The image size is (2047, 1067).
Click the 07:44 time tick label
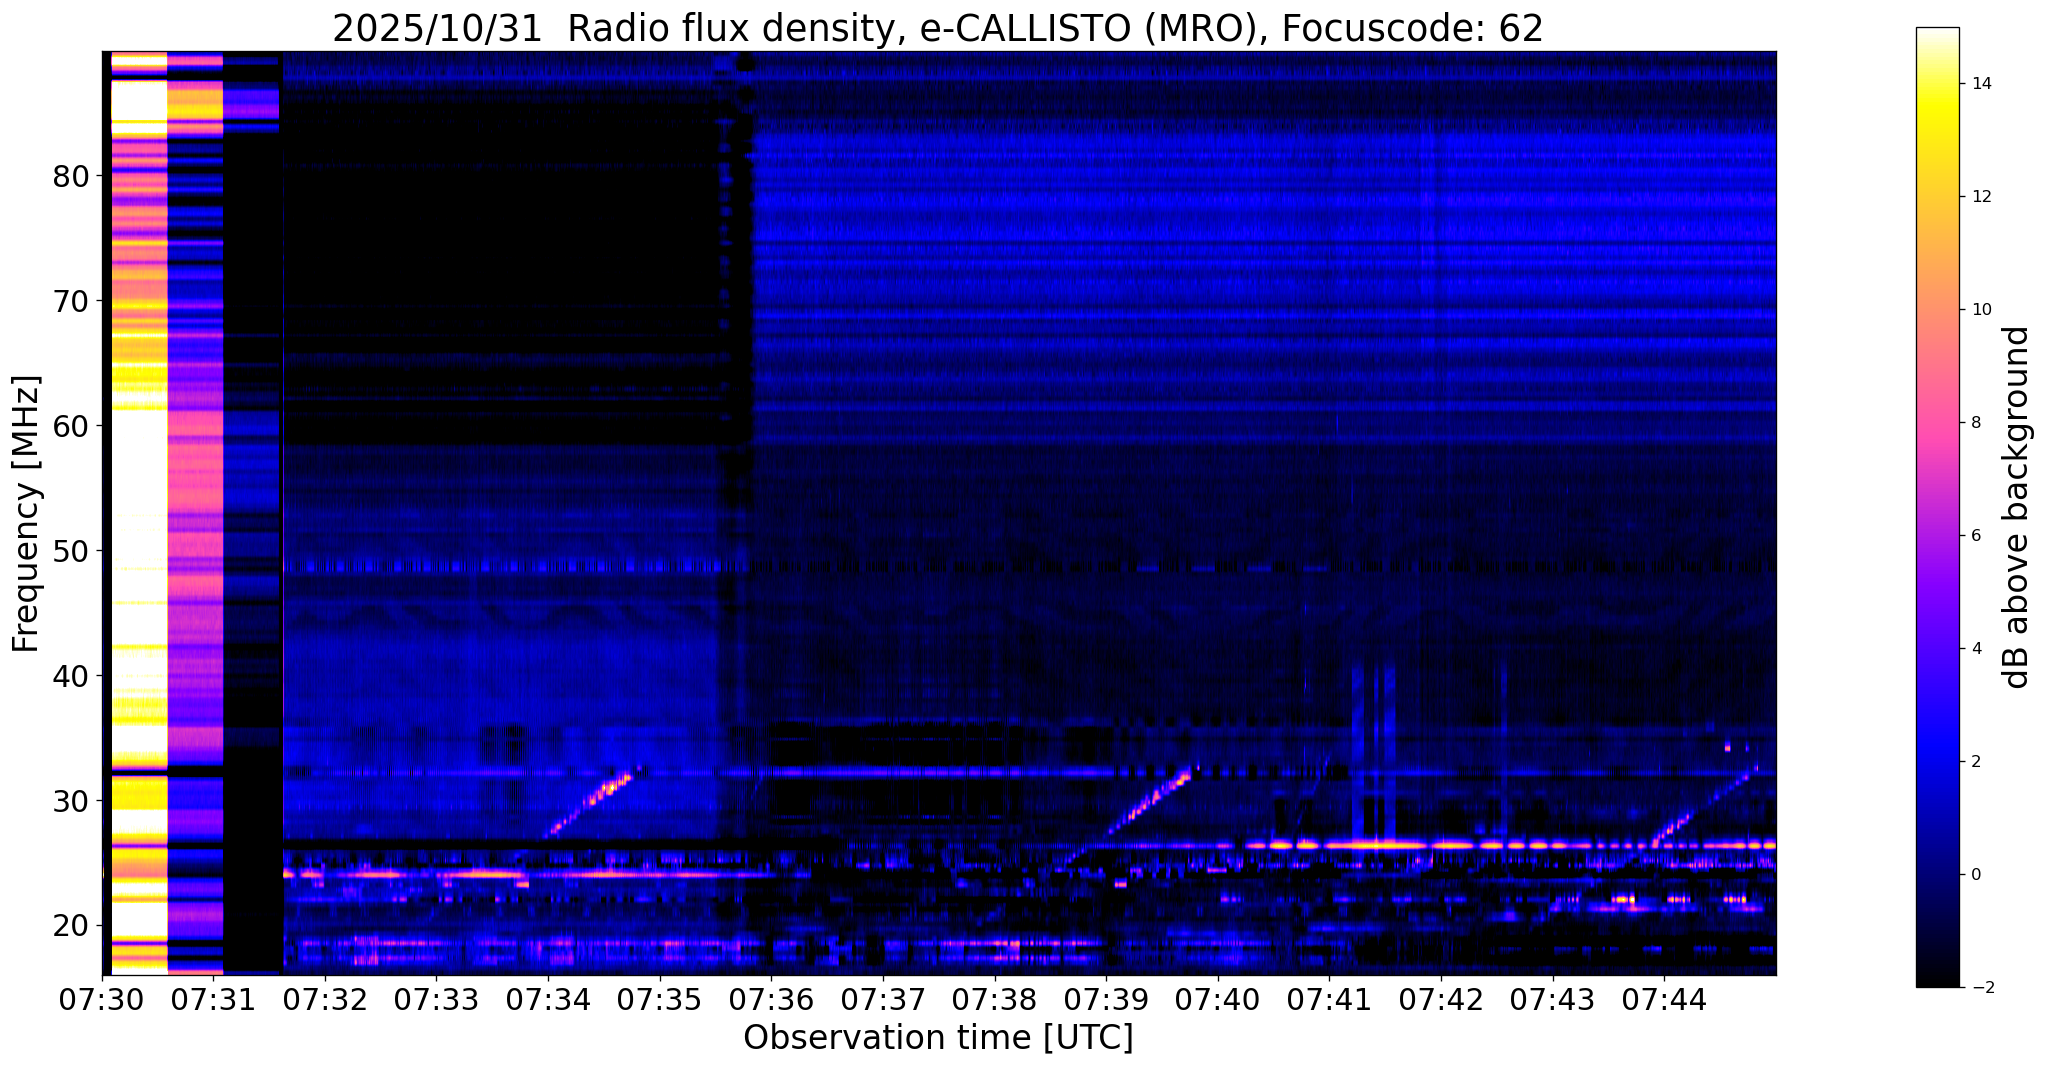pos(1663,1000)
